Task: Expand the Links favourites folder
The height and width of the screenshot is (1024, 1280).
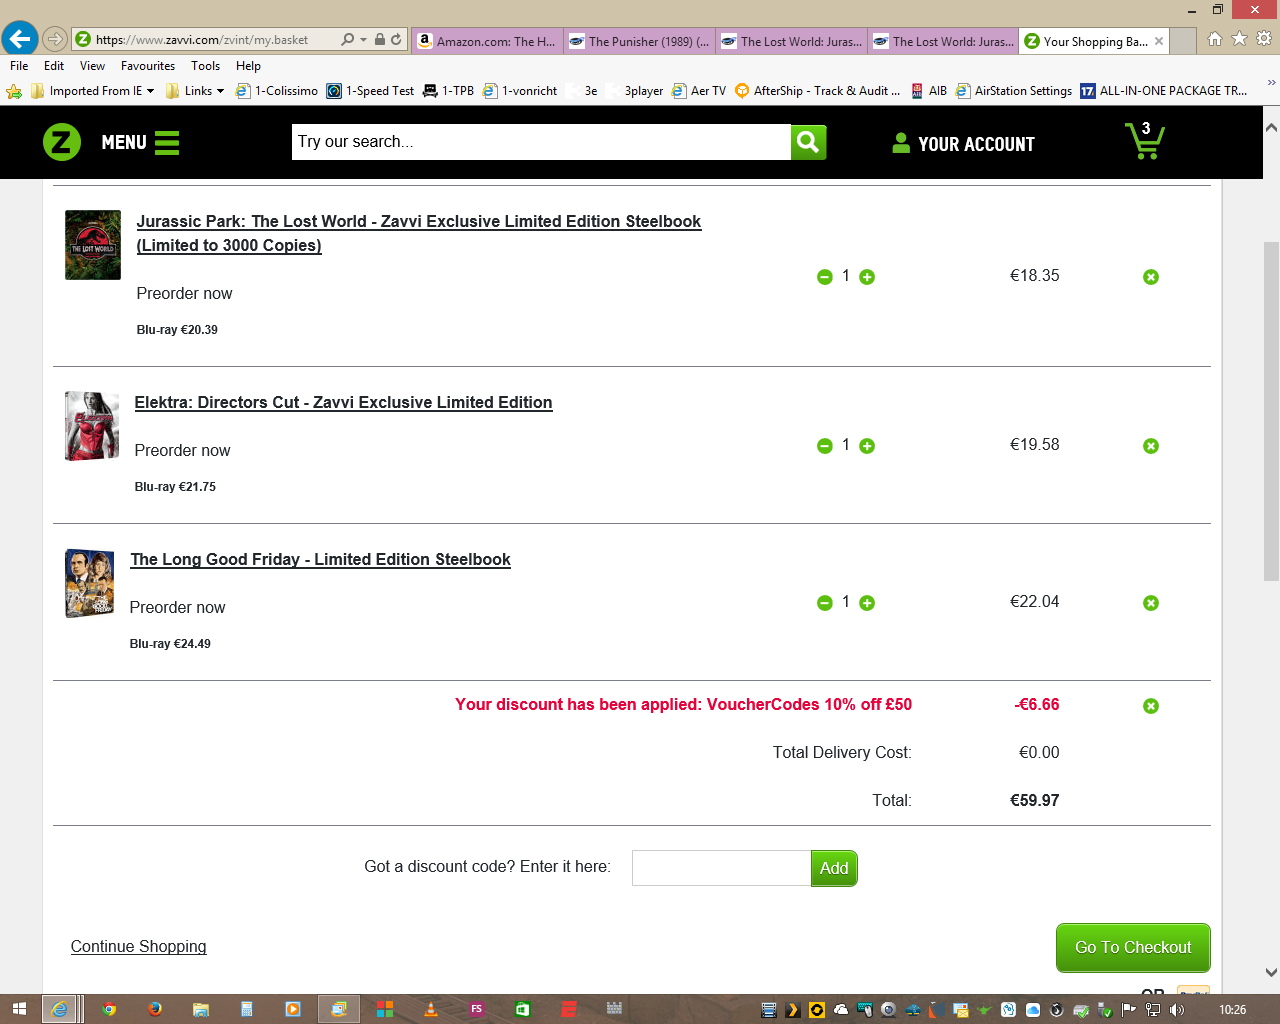Action: pyautogui.click(x=195, y=91)
